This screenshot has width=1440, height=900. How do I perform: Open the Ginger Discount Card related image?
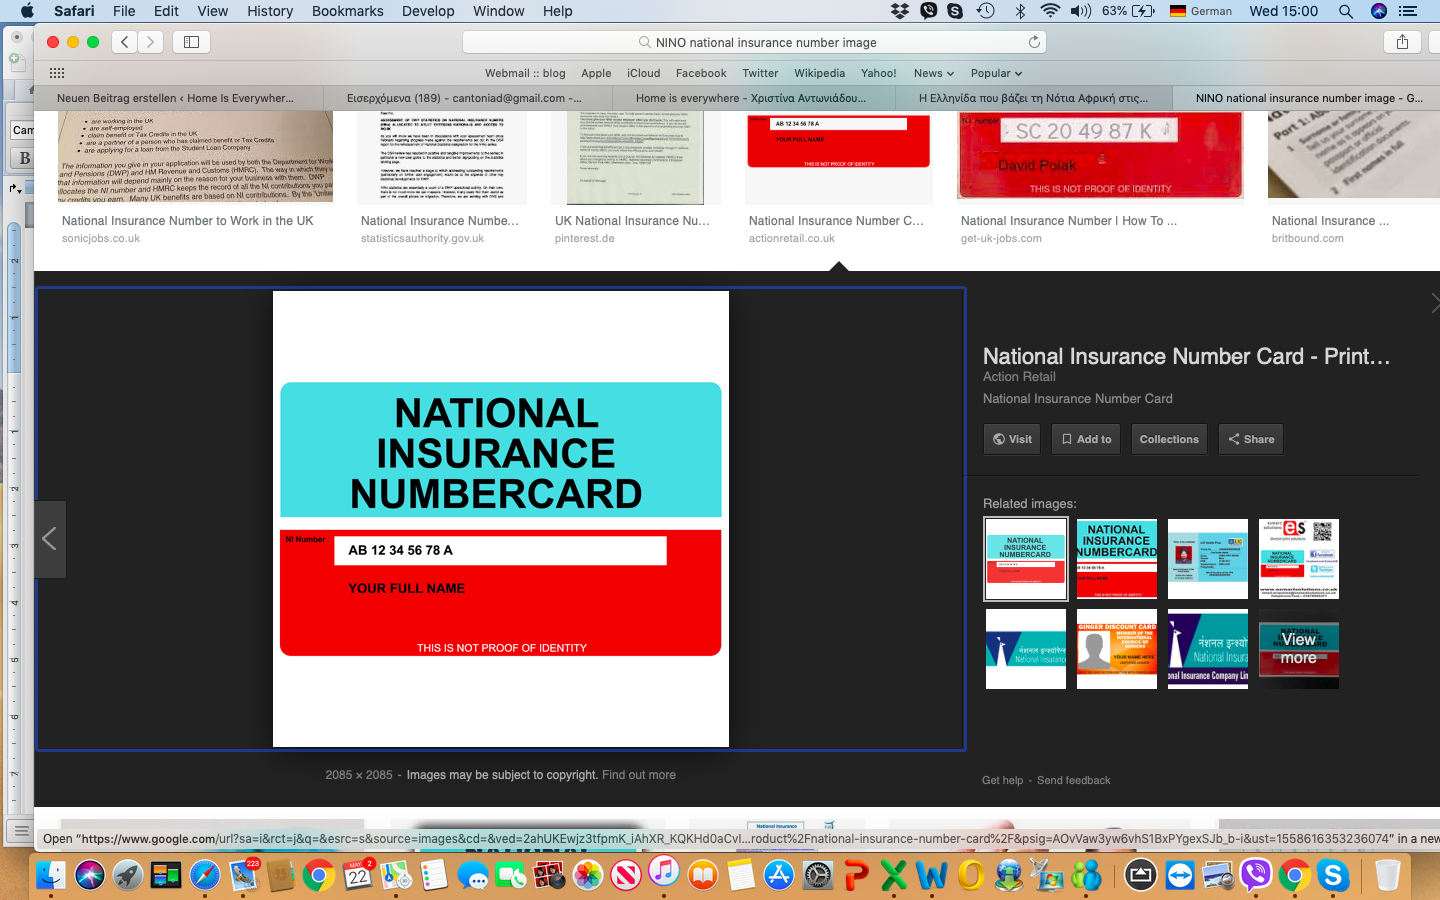point(1117,649)
